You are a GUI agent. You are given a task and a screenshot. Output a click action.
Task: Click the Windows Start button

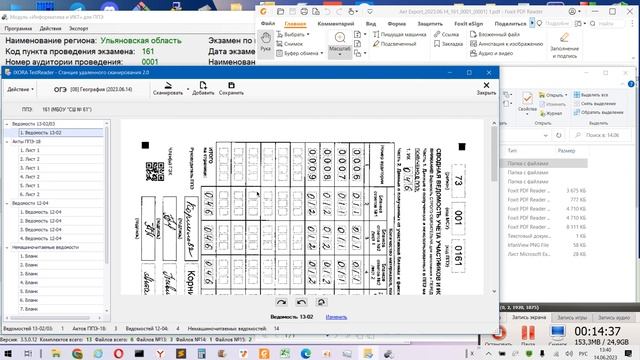tap(7, 353)
